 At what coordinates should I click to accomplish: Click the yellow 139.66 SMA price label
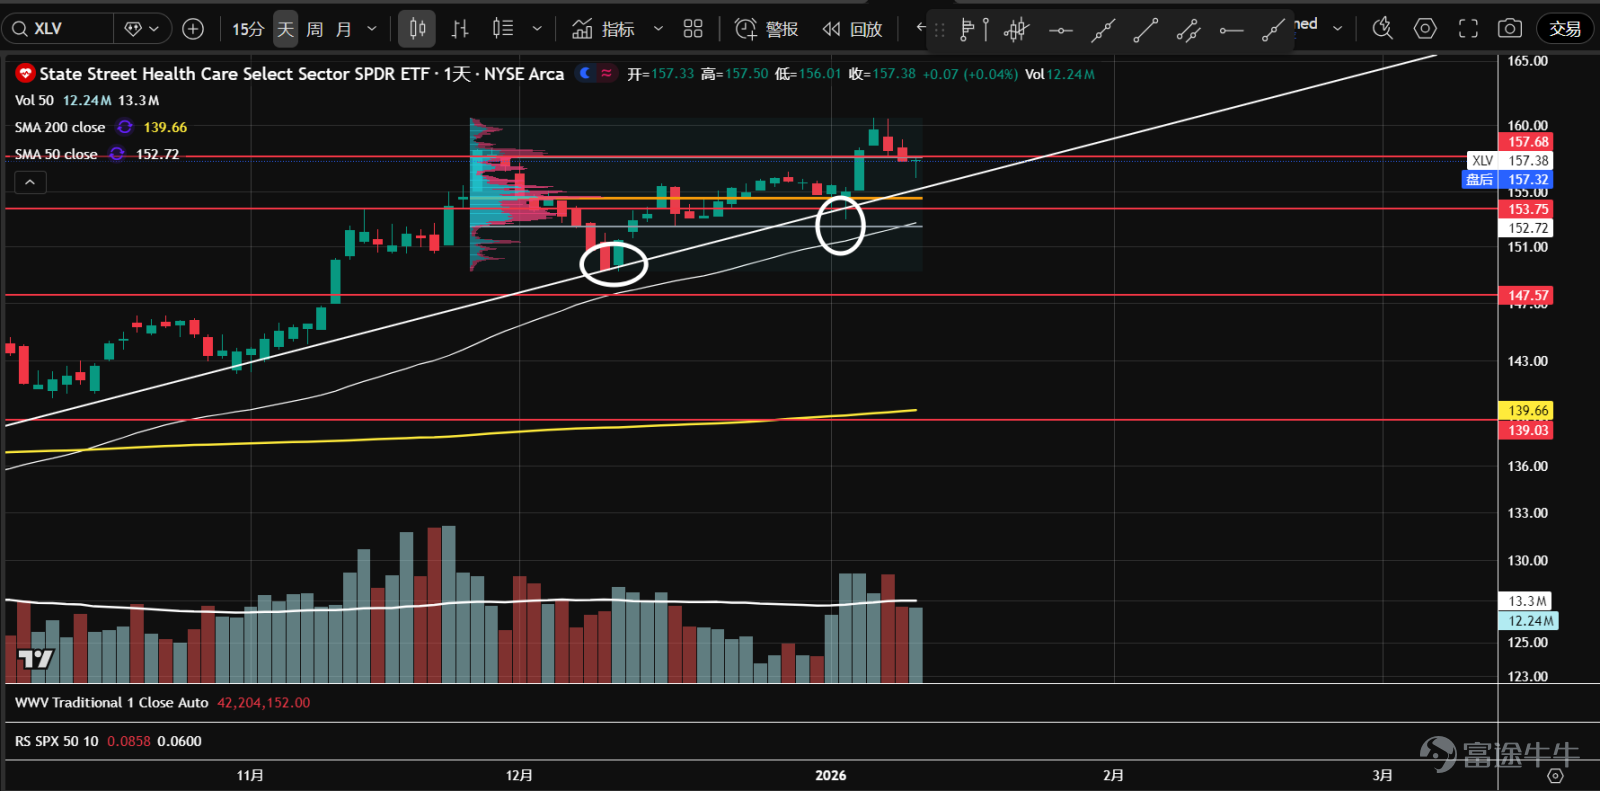1527,411
